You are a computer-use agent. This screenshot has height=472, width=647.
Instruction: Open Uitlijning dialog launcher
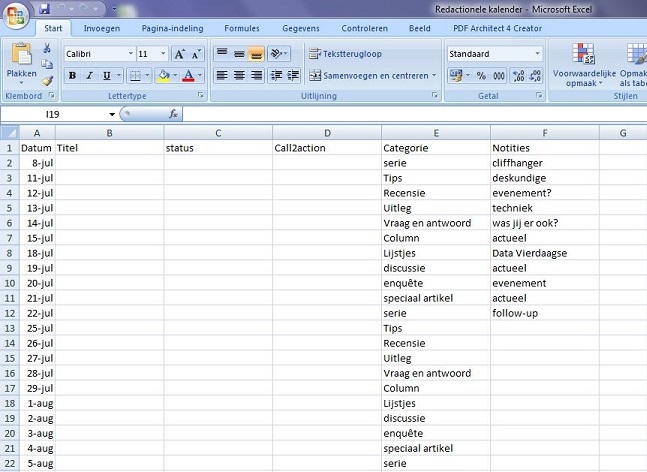[434, 95]
